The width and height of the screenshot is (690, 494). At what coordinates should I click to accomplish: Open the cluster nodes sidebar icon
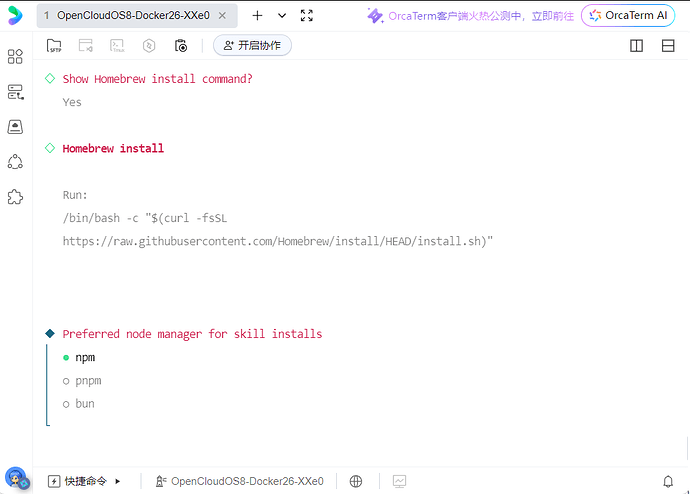15,162
